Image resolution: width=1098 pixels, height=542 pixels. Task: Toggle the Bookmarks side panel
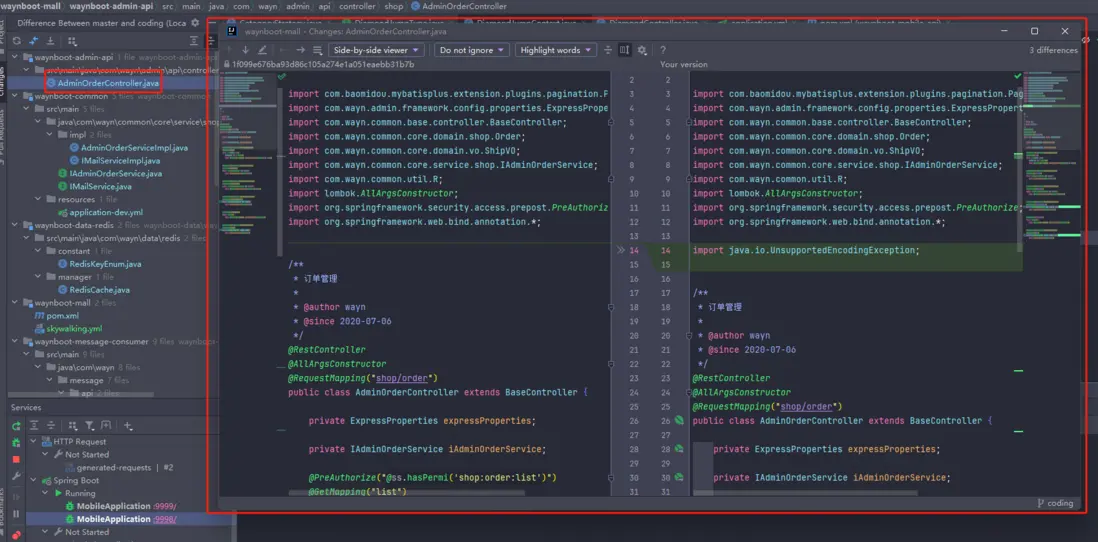[x=3, y=510]
